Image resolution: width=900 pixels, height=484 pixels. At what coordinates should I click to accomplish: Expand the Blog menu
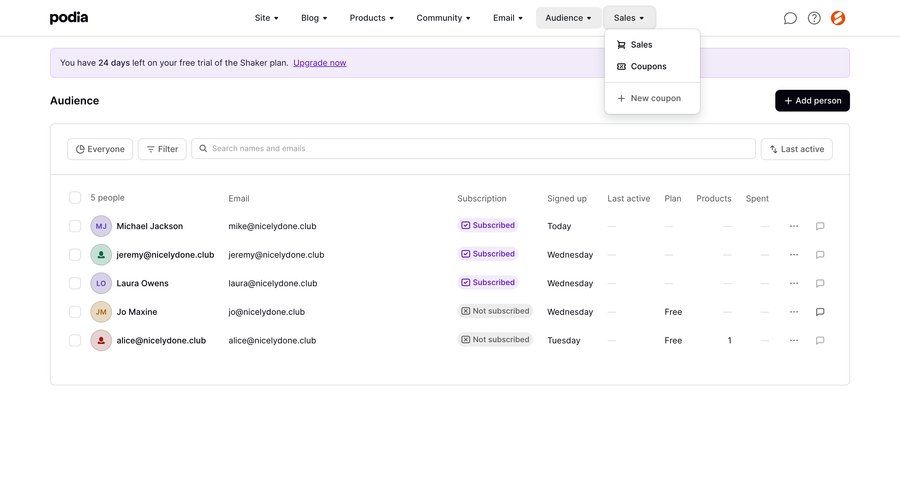coord(314,18)
